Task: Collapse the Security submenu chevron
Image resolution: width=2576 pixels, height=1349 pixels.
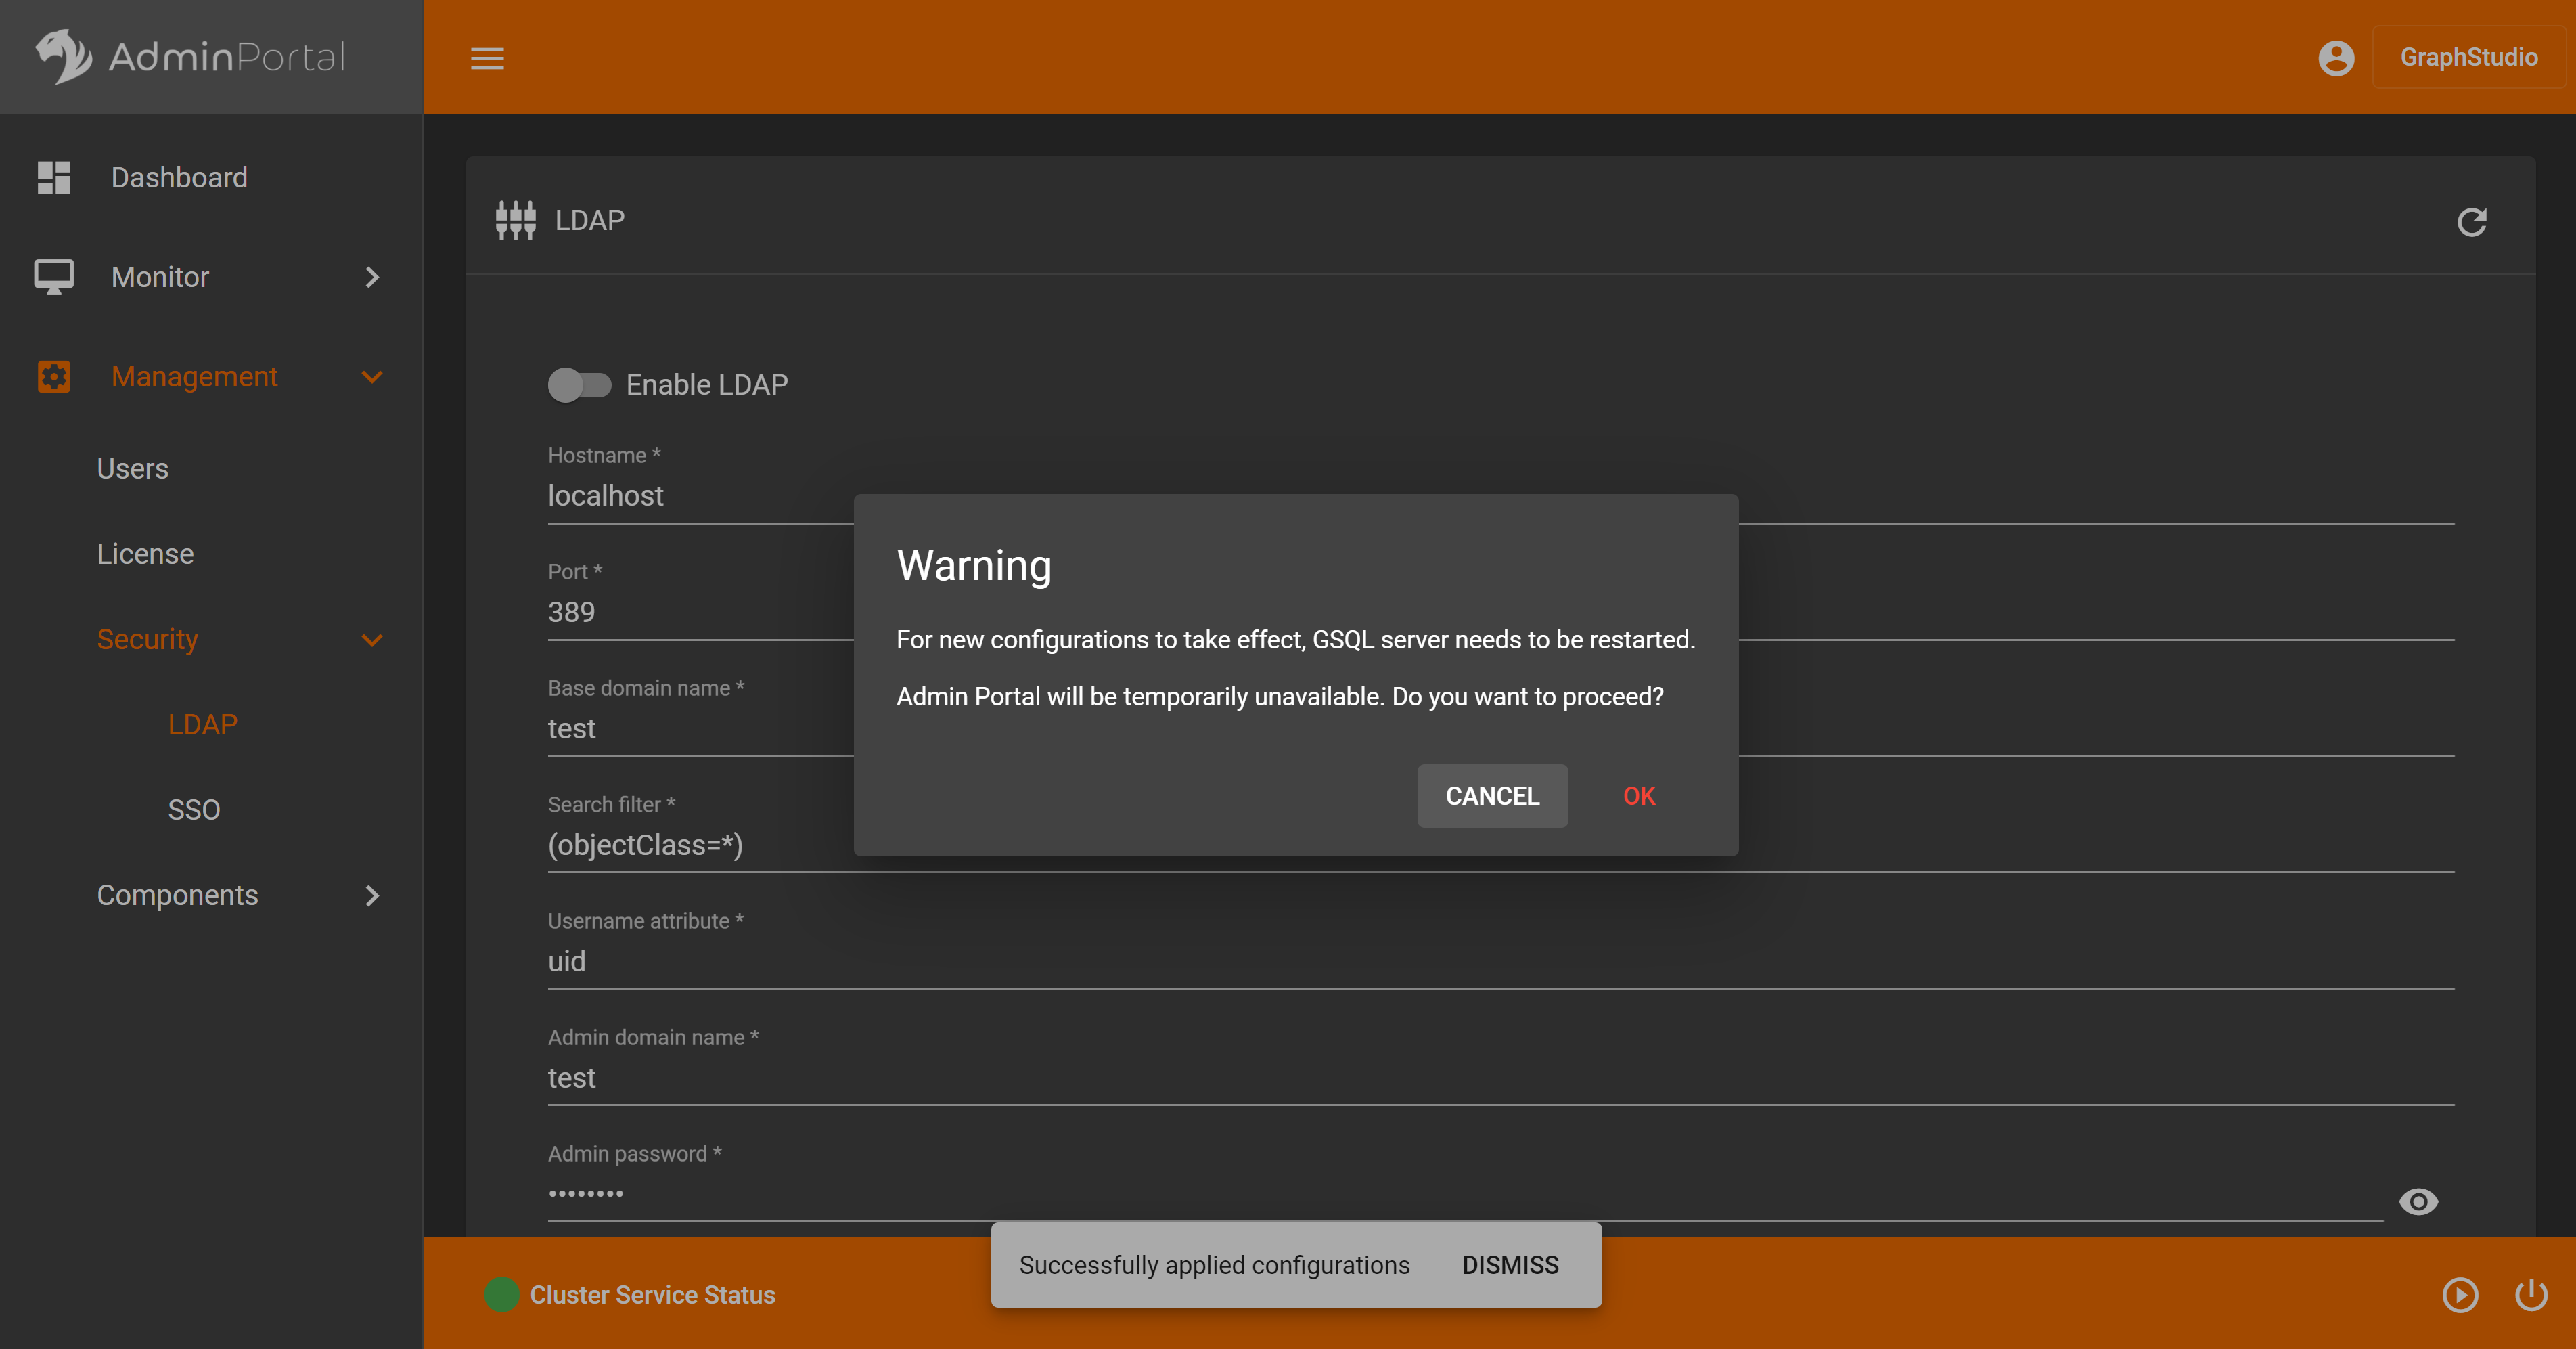Action: [x=372, y=640]
